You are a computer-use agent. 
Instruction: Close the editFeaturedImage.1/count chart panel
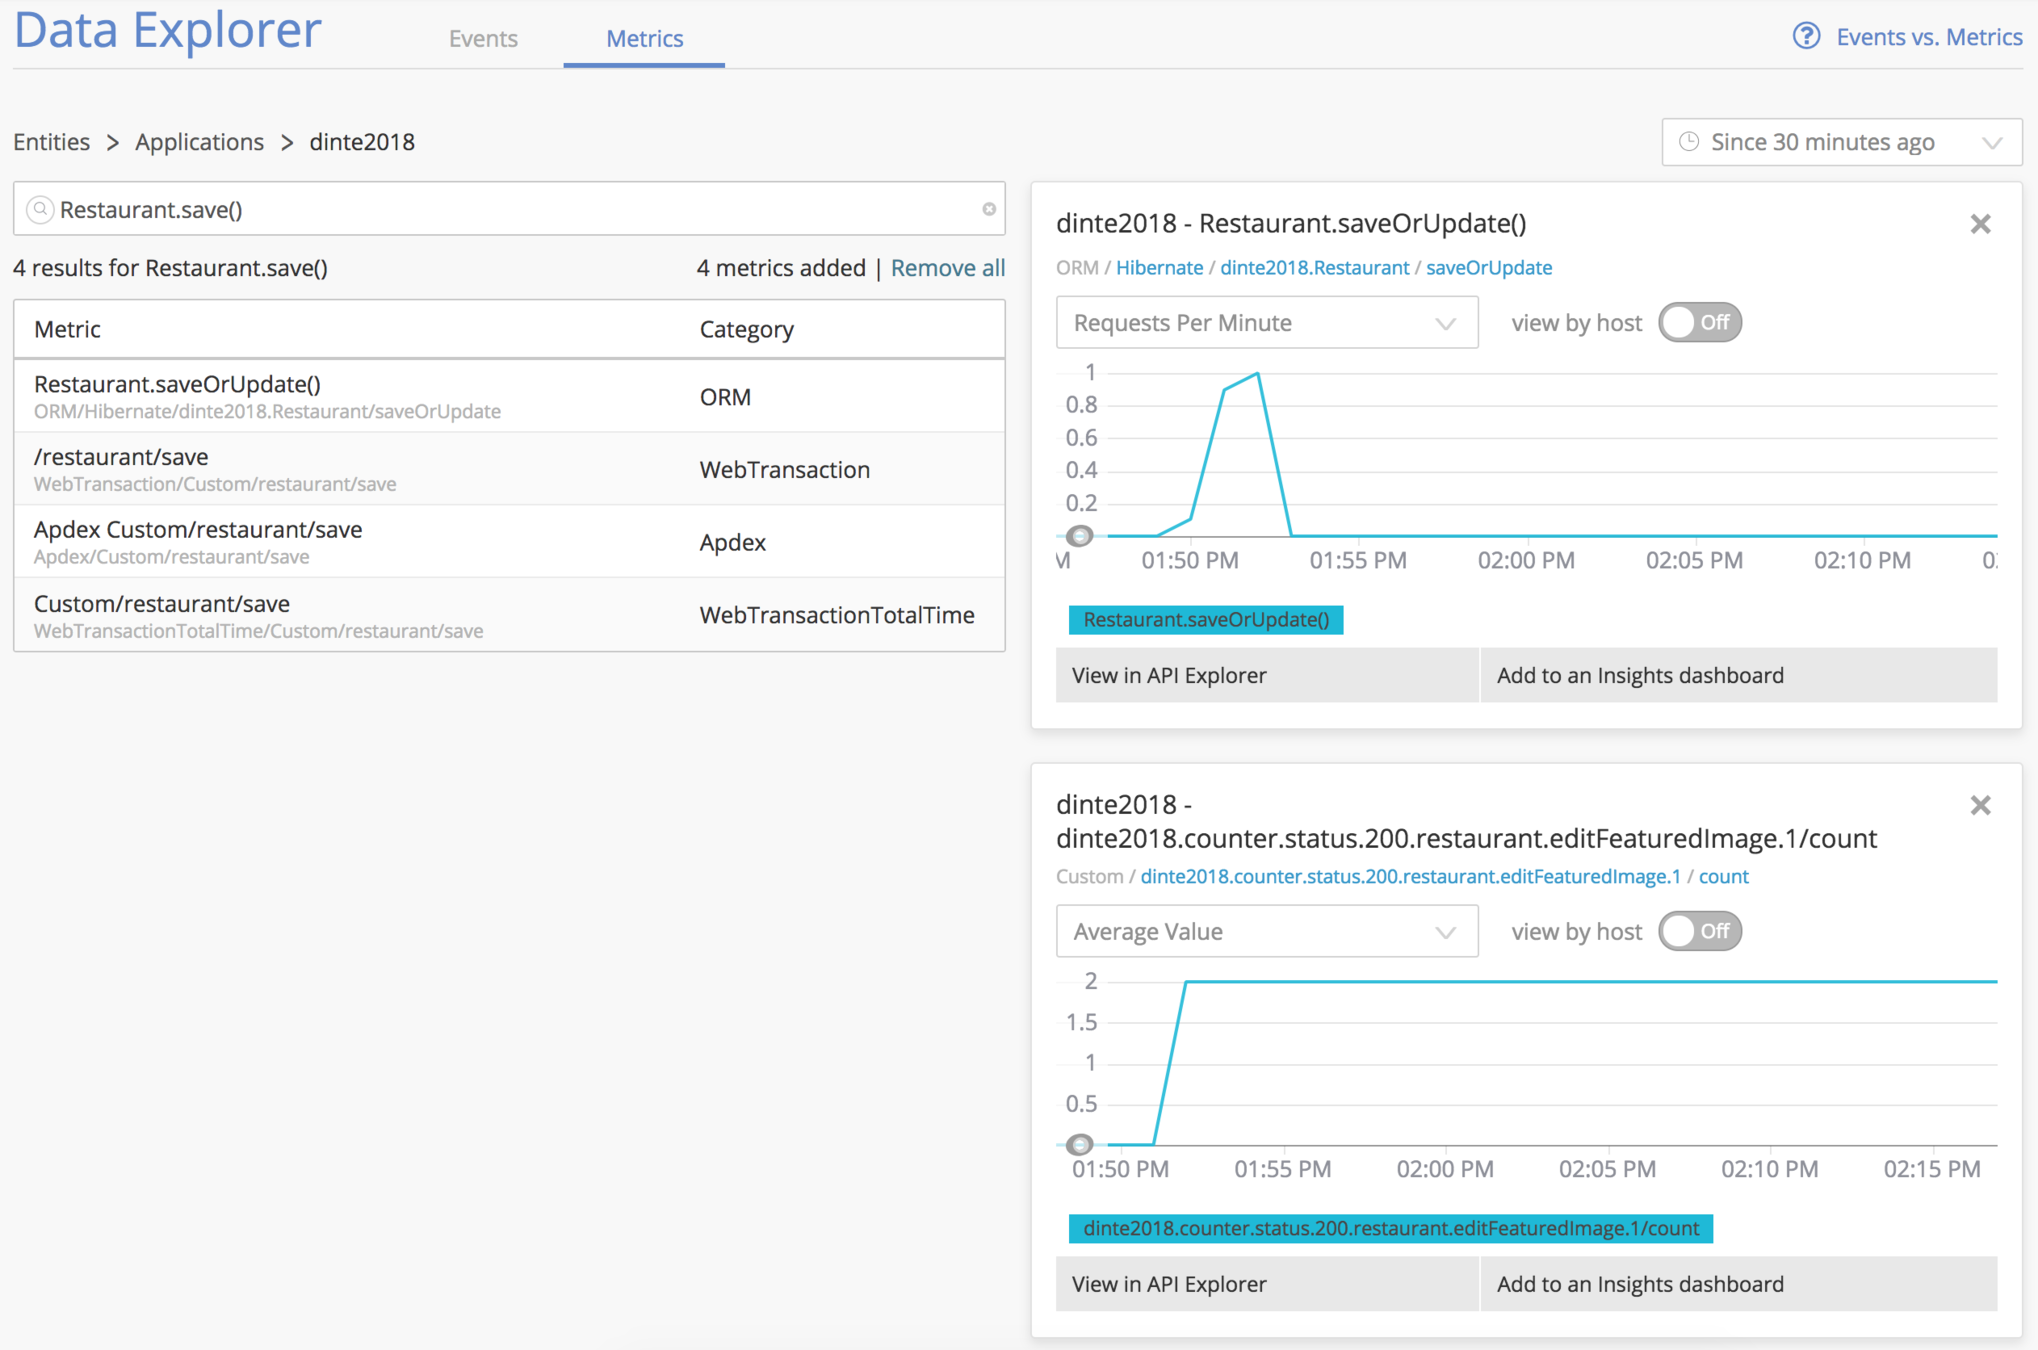[x=1980, y=805]
